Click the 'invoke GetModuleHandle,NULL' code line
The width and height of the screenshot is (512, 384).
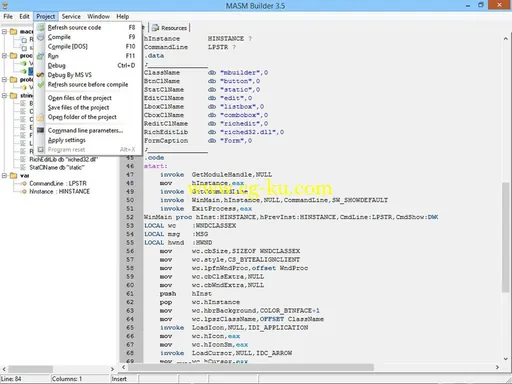(216, 175)
